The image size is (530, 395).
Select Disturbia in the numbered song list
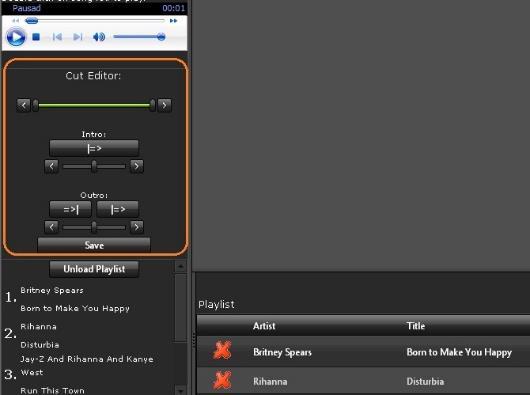[x=40, y=345]
